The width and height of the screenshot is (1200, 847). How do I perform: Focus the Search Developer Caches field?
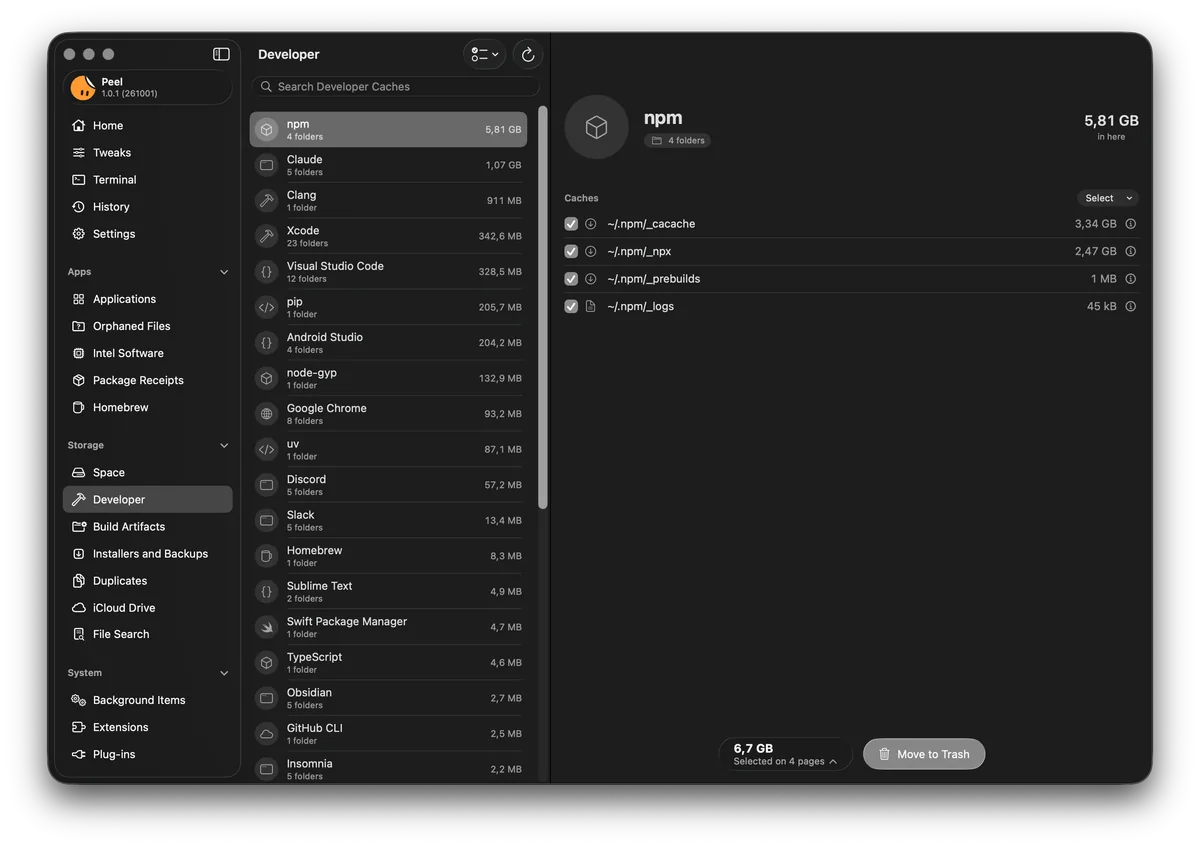click(396, 87)
